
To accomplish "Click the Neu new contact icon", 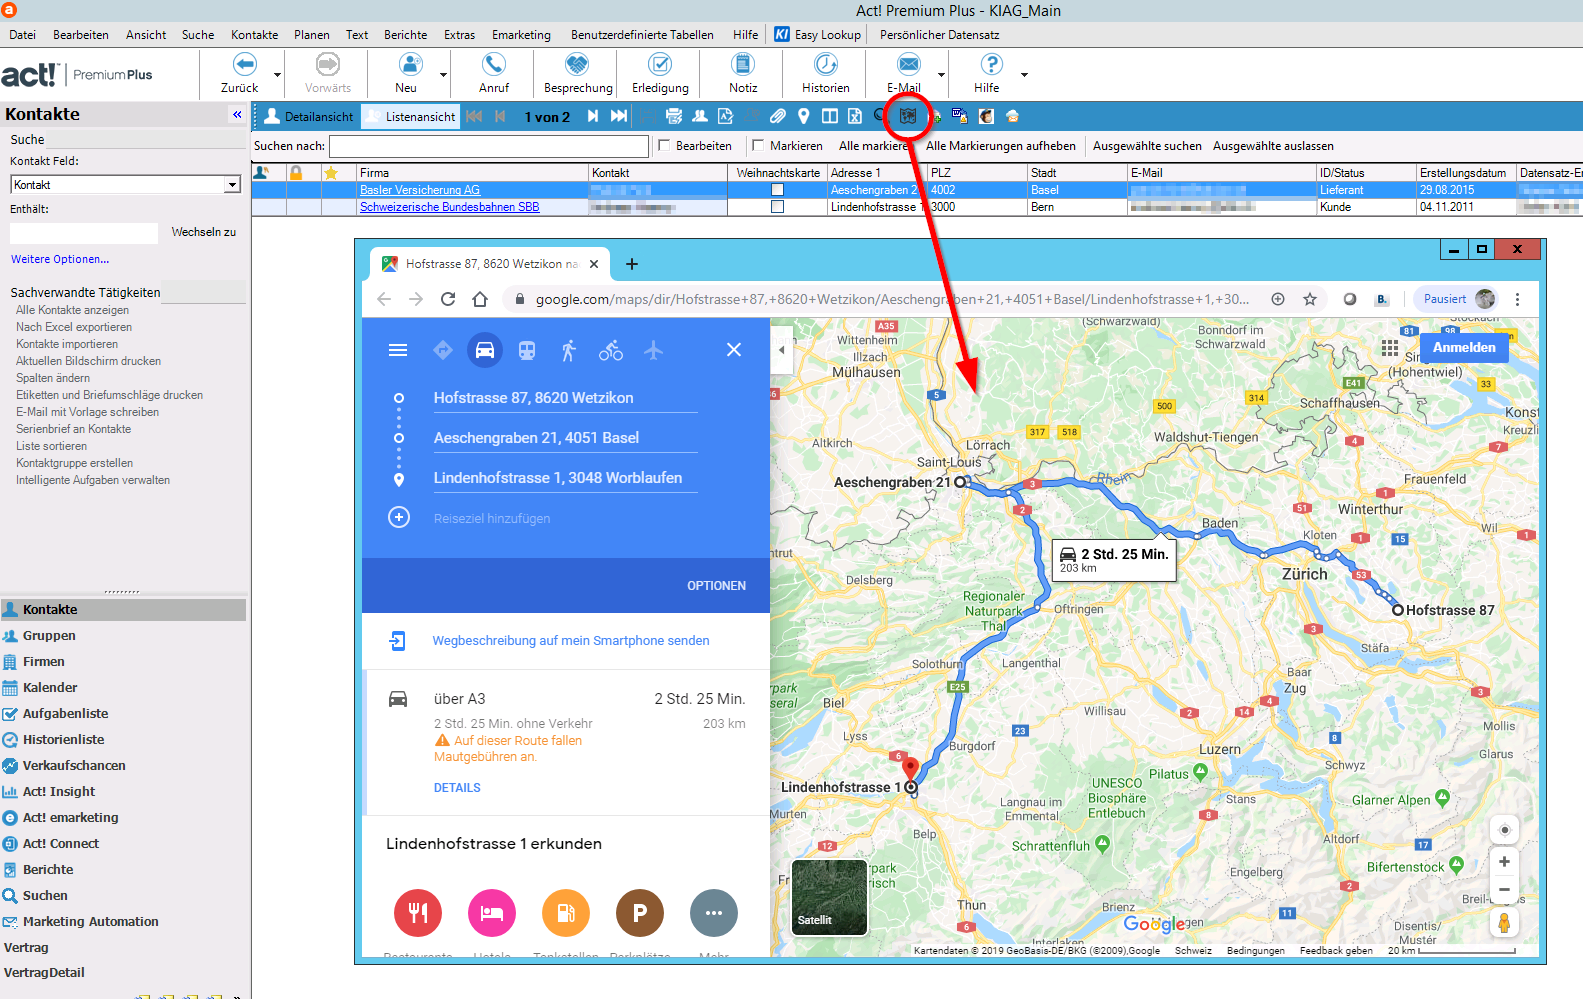I will click(x=410, y=64).
